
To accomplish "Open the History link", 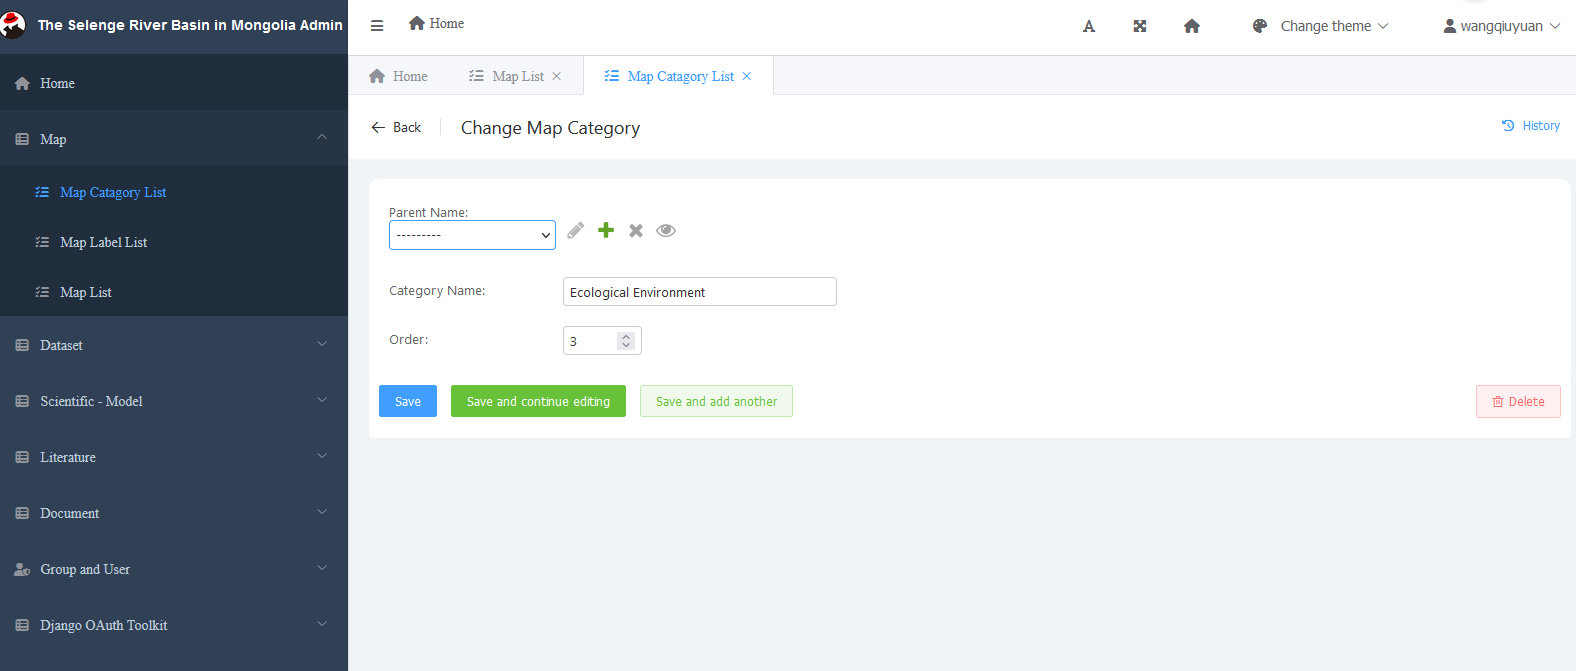I will [1531, 126].
